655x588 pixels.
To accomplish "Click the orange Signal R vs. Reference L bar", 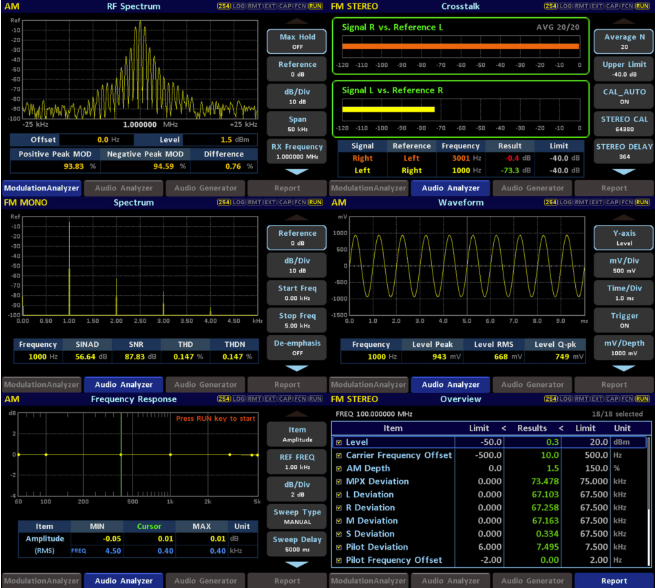I will [459, 46].
